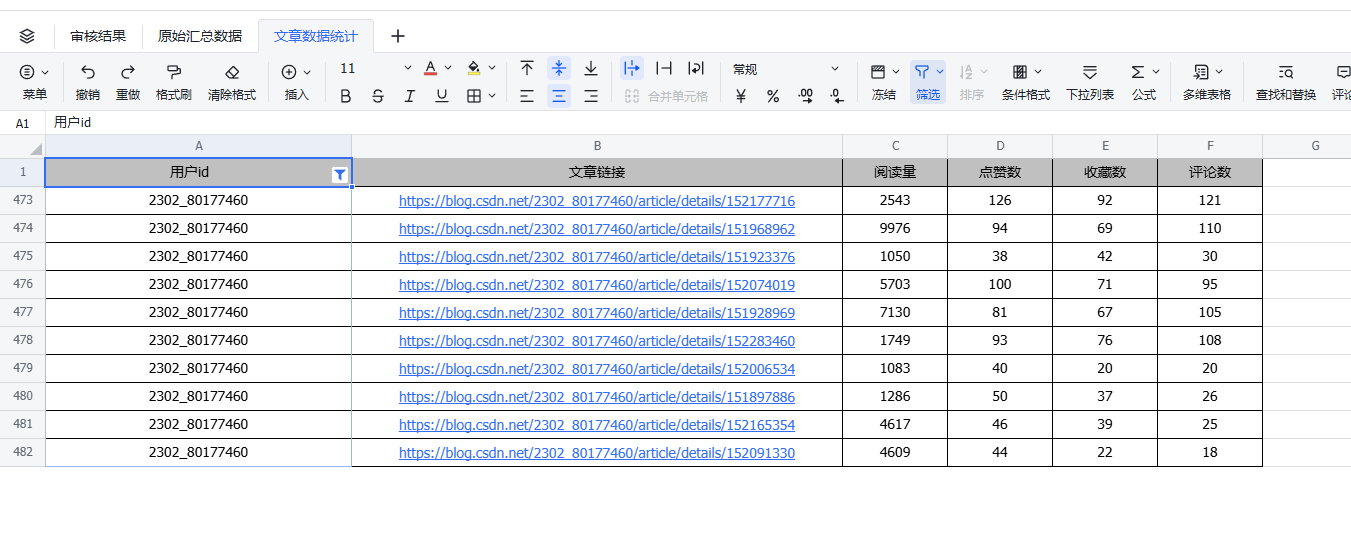Click the formula bar showing 用户id
Screen dimensions: 1351x546
click(x=700, y=123)
